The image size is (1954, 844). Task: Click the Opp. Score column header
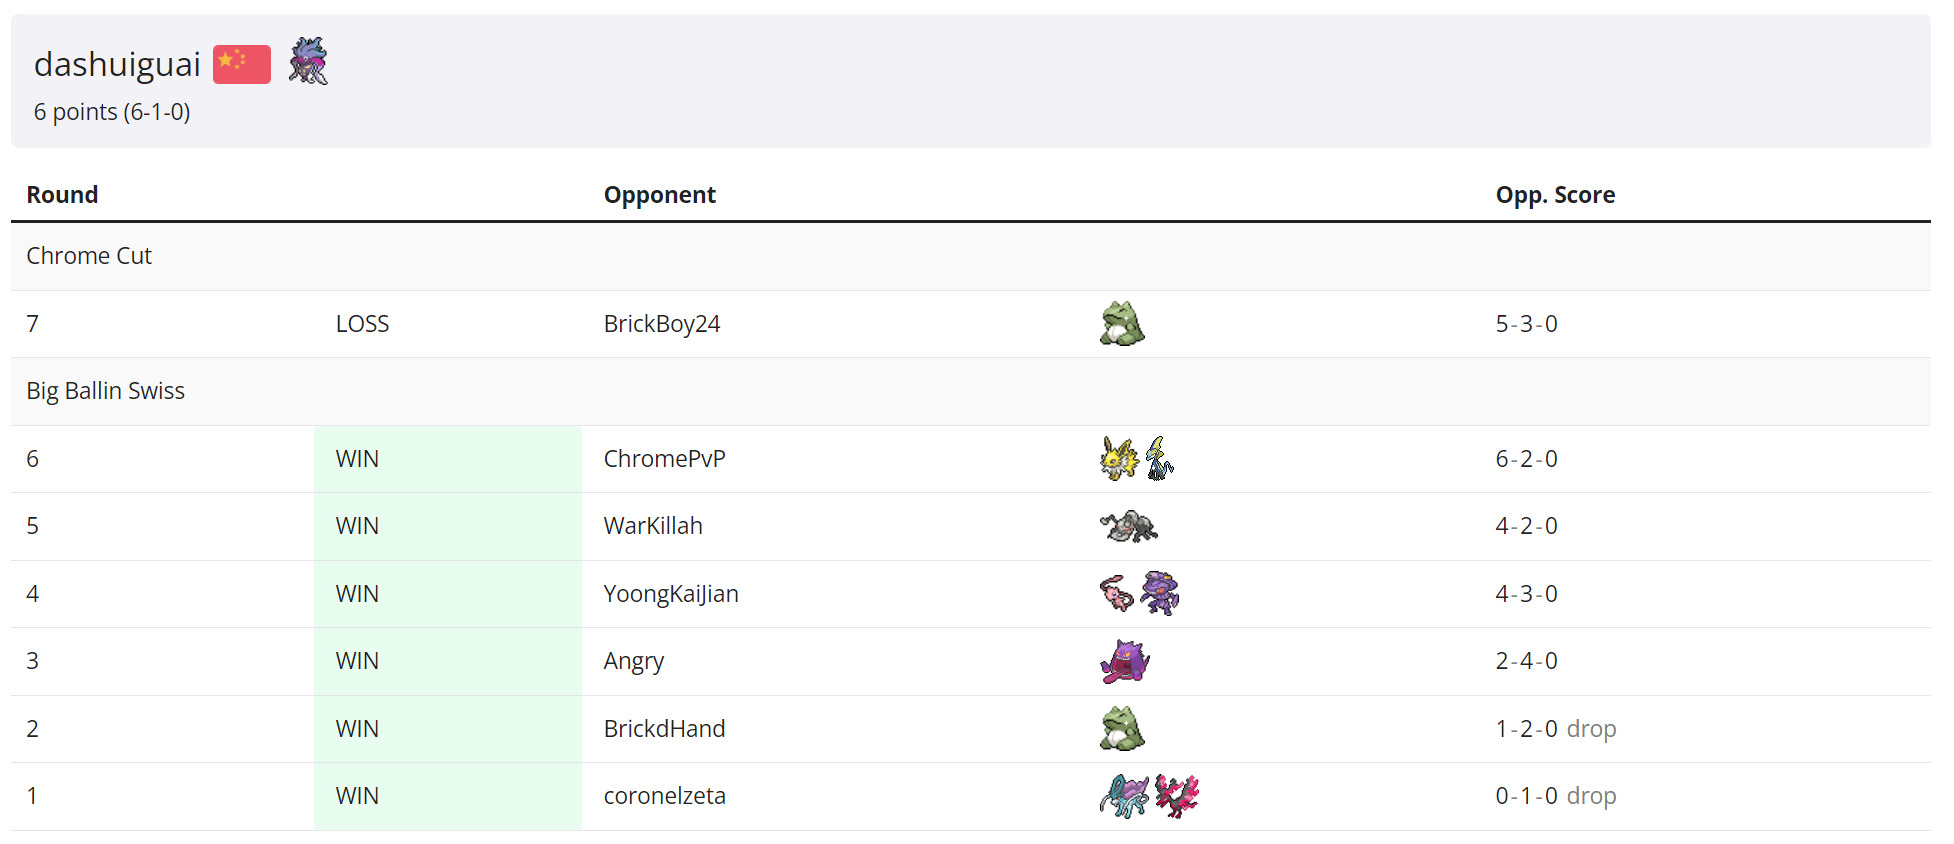(x=1554, y=195)
